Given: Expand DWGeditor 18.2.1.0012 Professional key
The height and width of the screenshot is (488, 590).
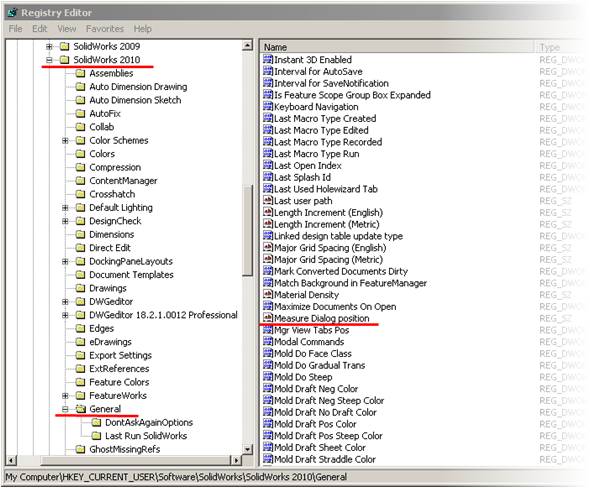Looking at the screenshot, I should coord(65,315).
